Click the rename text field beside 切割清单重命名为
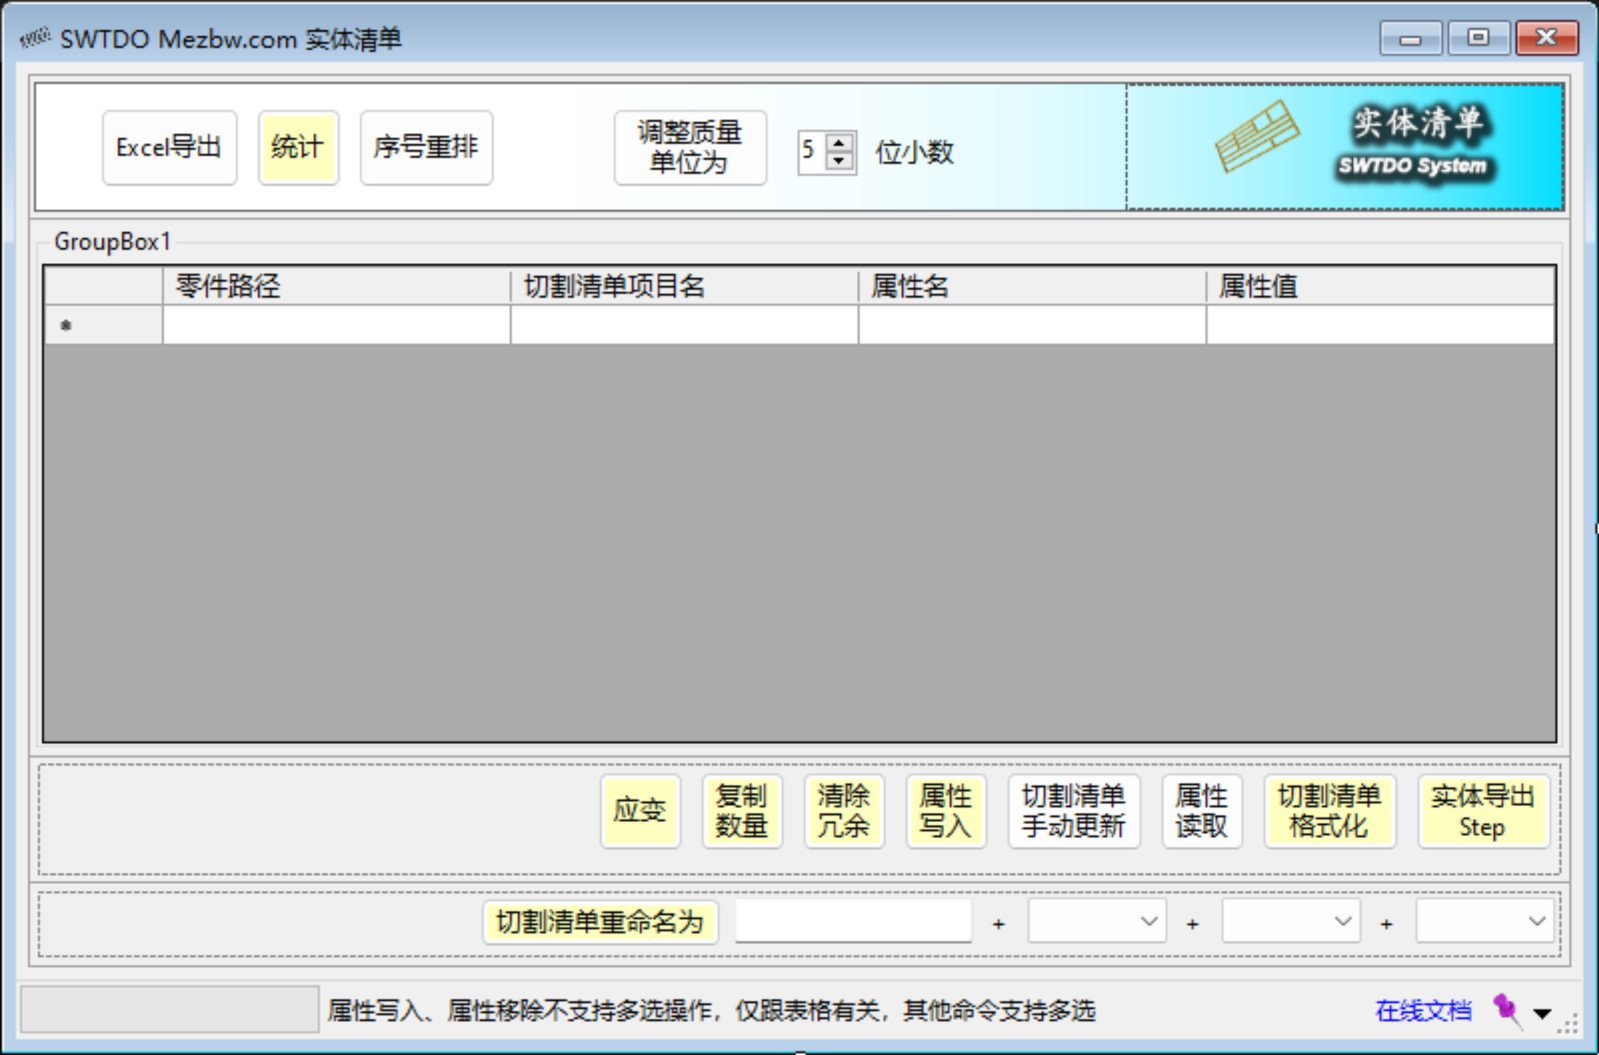Screen dimensions: 1599x1055 pyautogui.click(x=853, y=921)
